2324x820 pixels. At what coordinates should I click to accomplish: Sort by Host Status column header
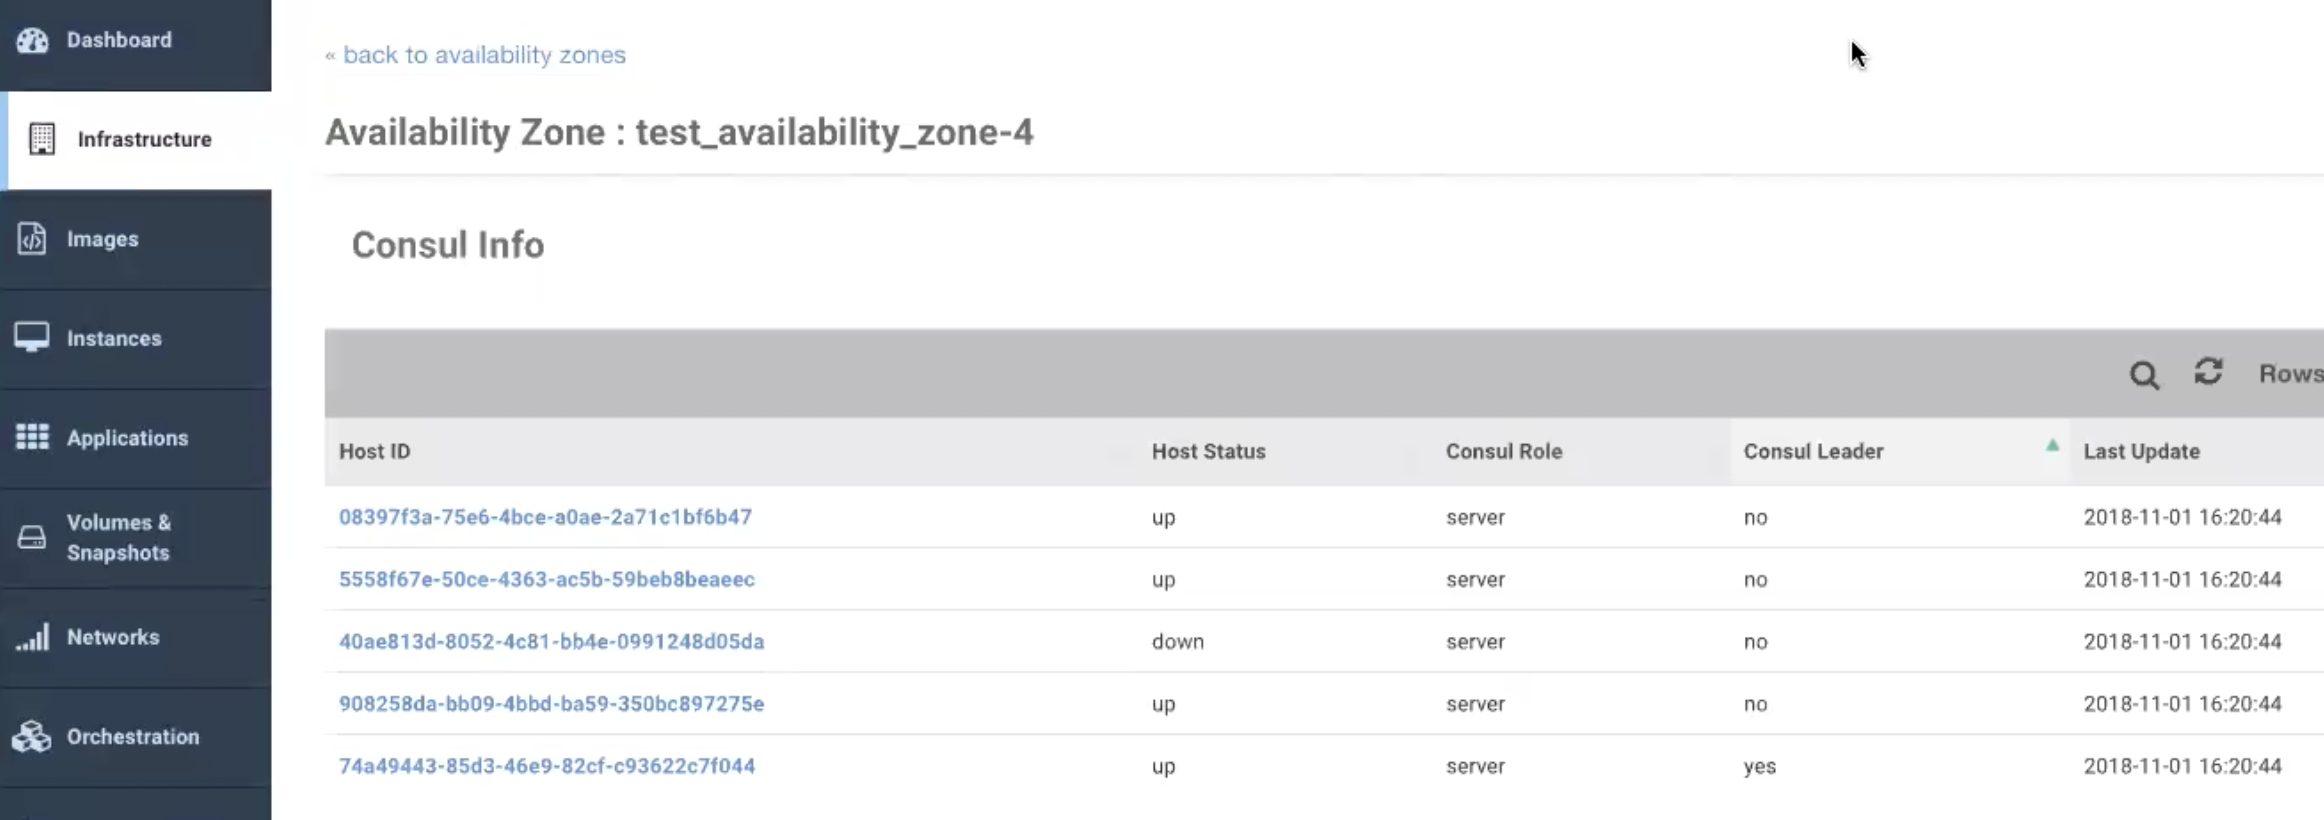coord(1208,452)
